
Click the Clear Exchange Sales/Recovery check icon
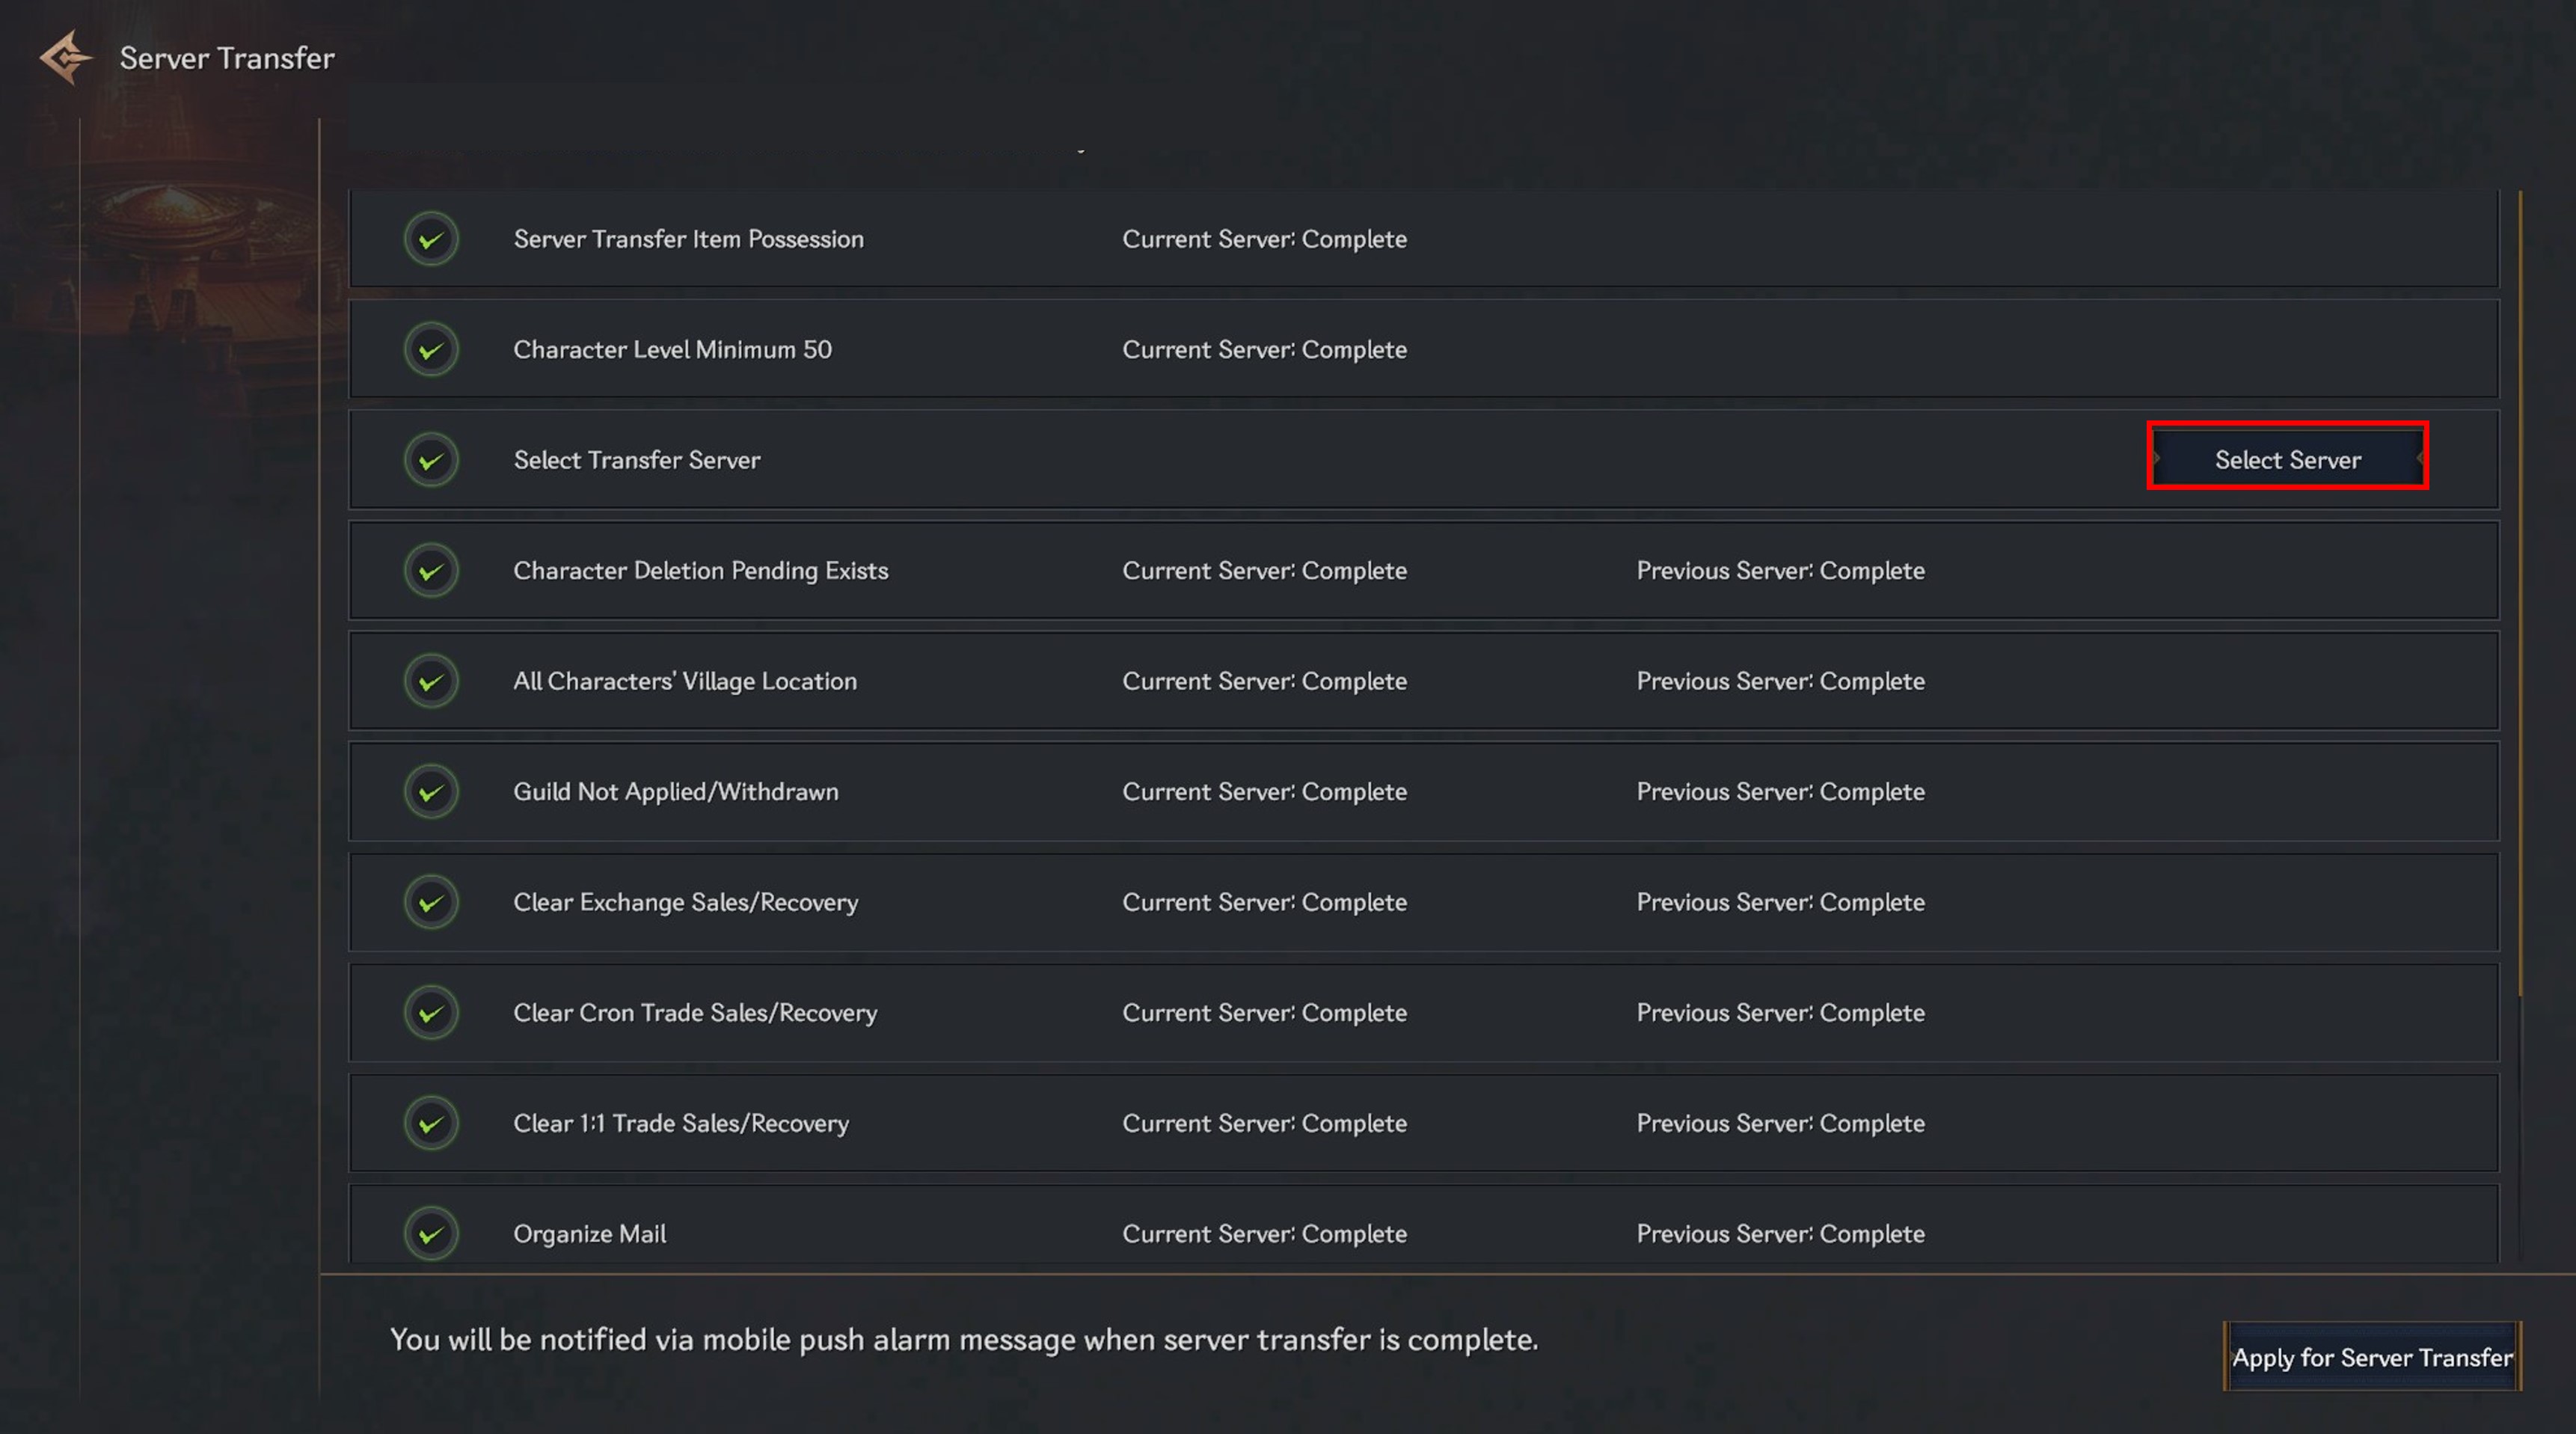pos(431,902)
